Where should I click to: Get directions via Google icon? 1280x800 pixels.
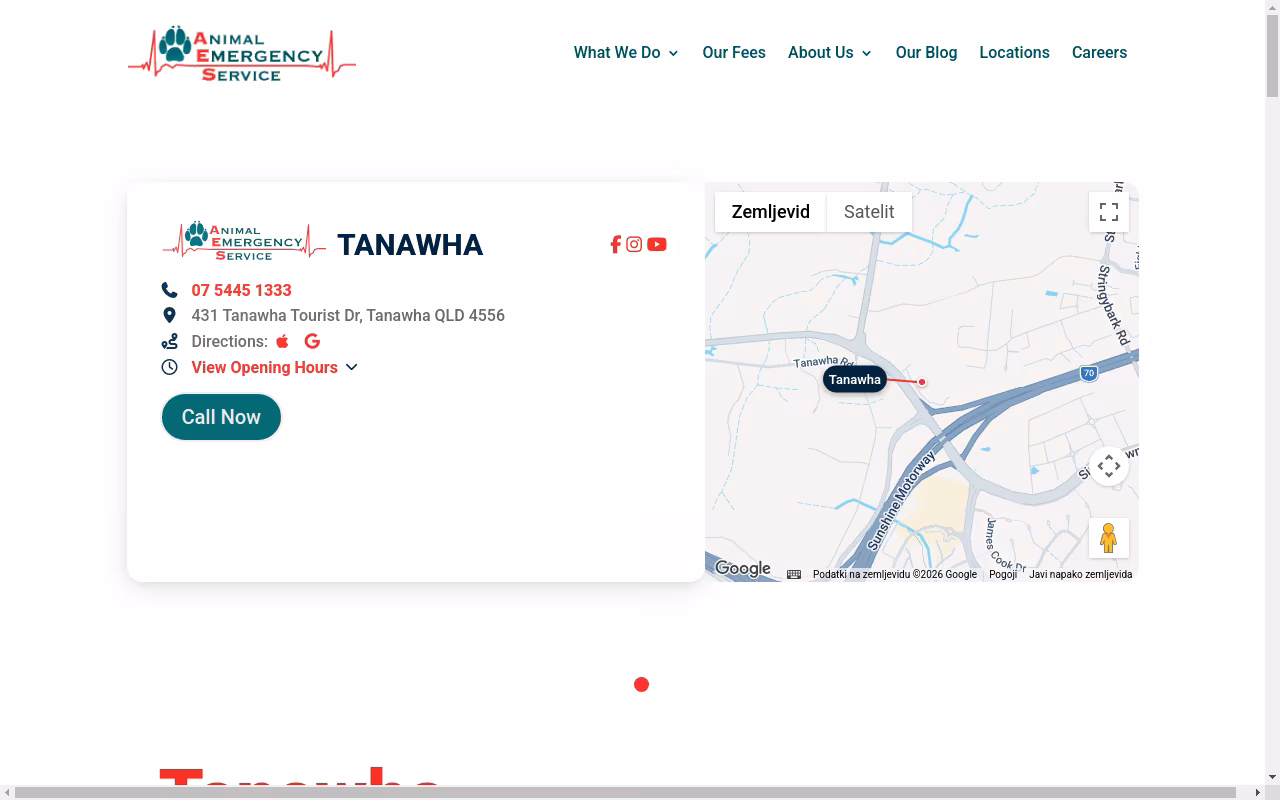tap(312, 341)
